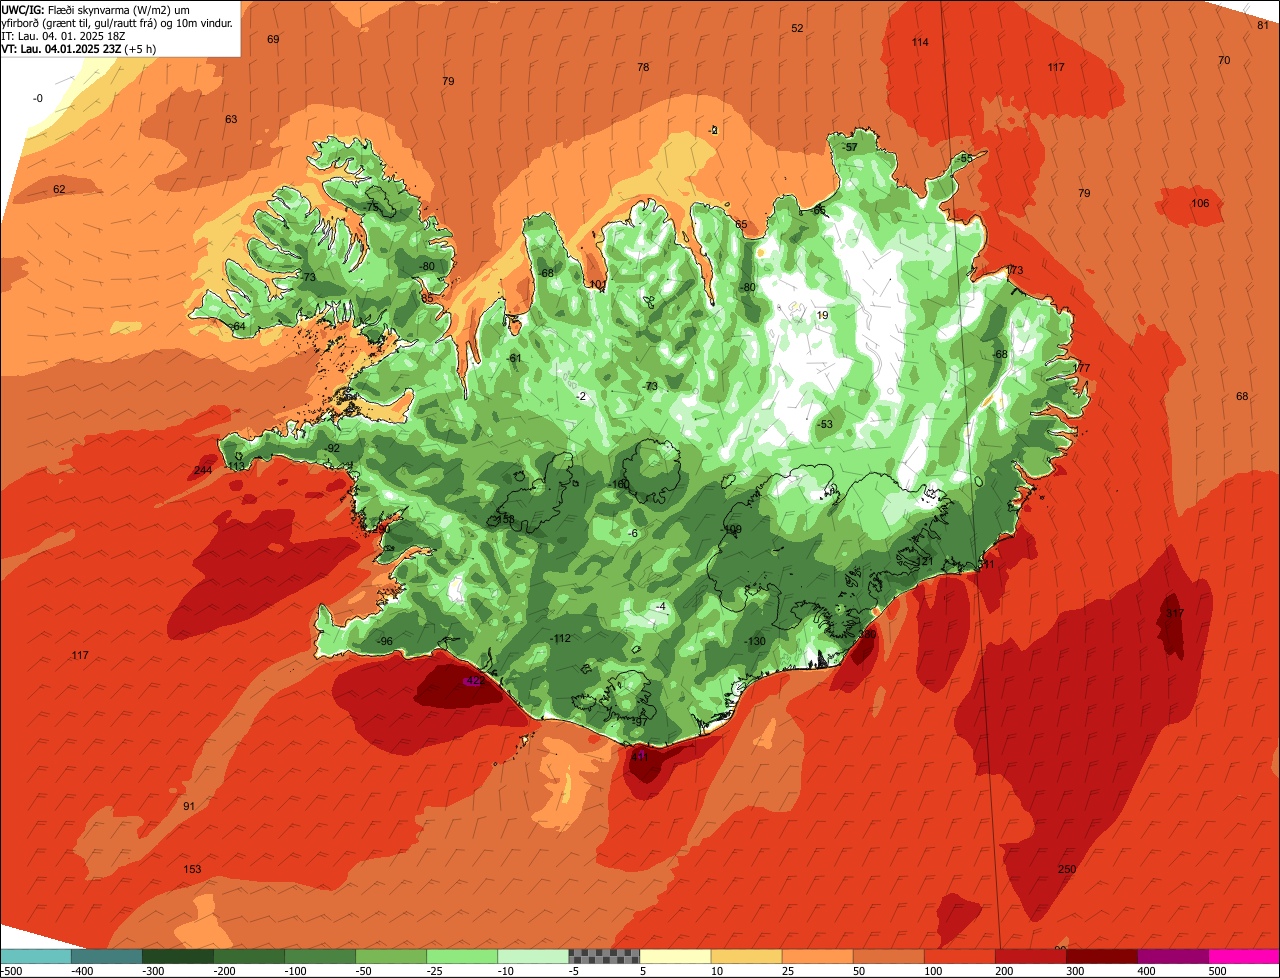The width and height of the screenshot is (1280, 978).
Task: Click the legend label "500"
Action: (x=1216, y=971)
